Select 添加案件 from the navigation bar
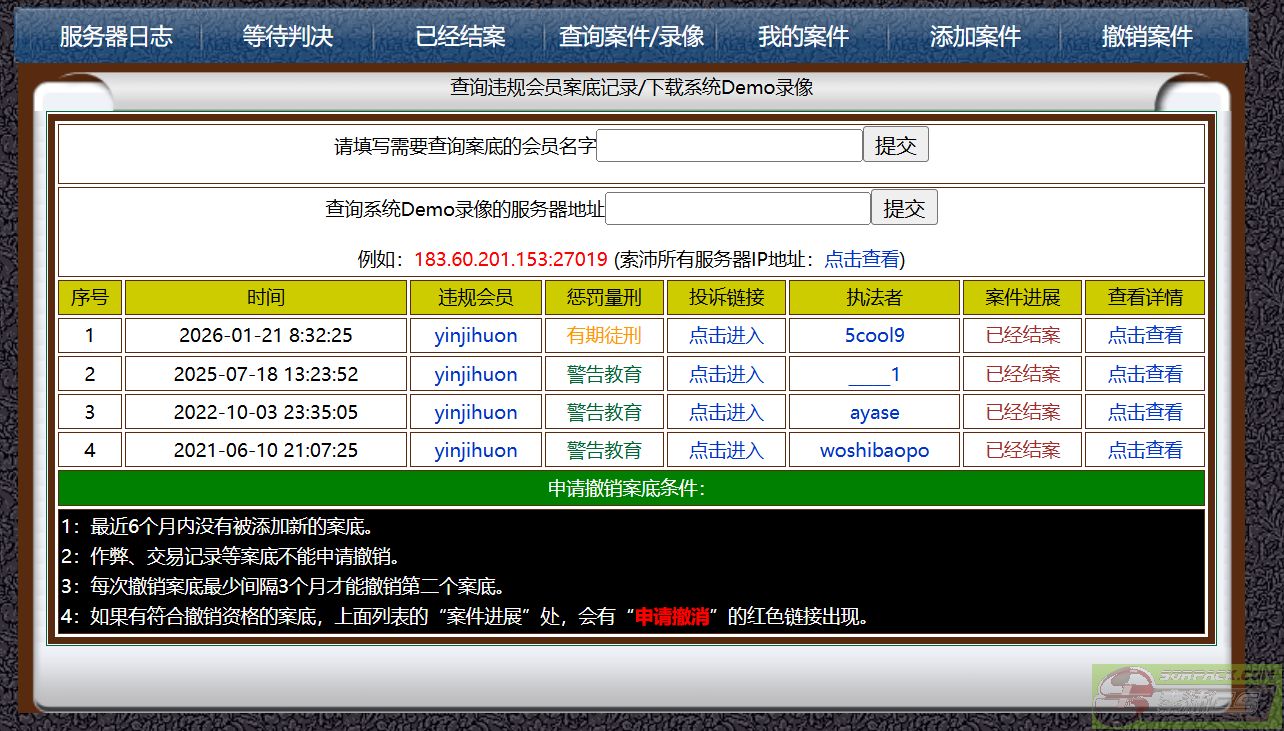1284x731 pixels. click(x=975, y=37)
